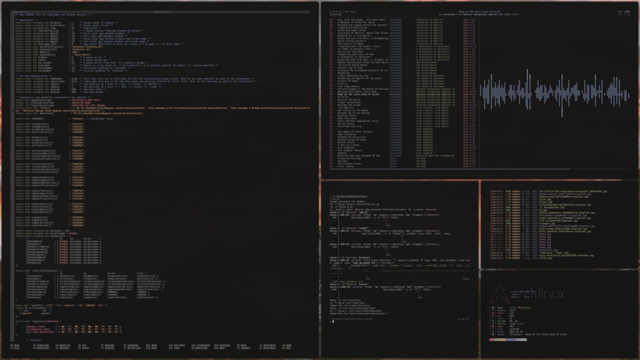Select track Every Orifice Yawning Her Price
640x360 pixels.
(358, 121)
